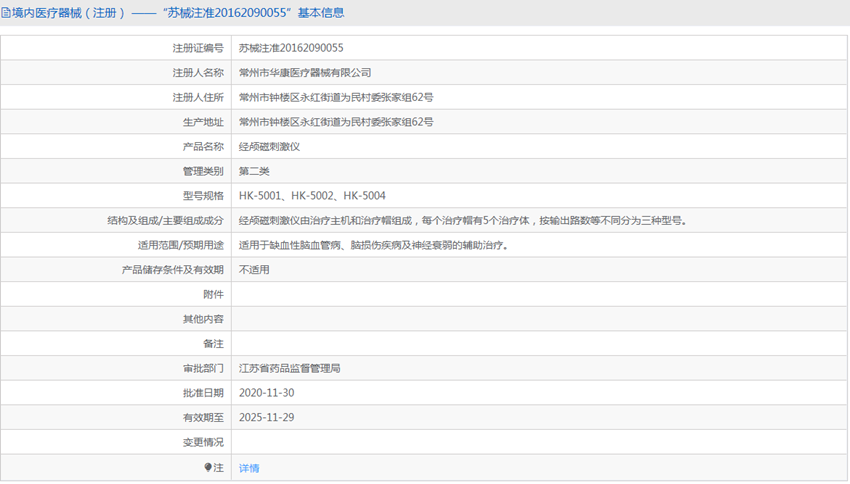Click the 适用范围 intended use text

[x=372, y=245]
